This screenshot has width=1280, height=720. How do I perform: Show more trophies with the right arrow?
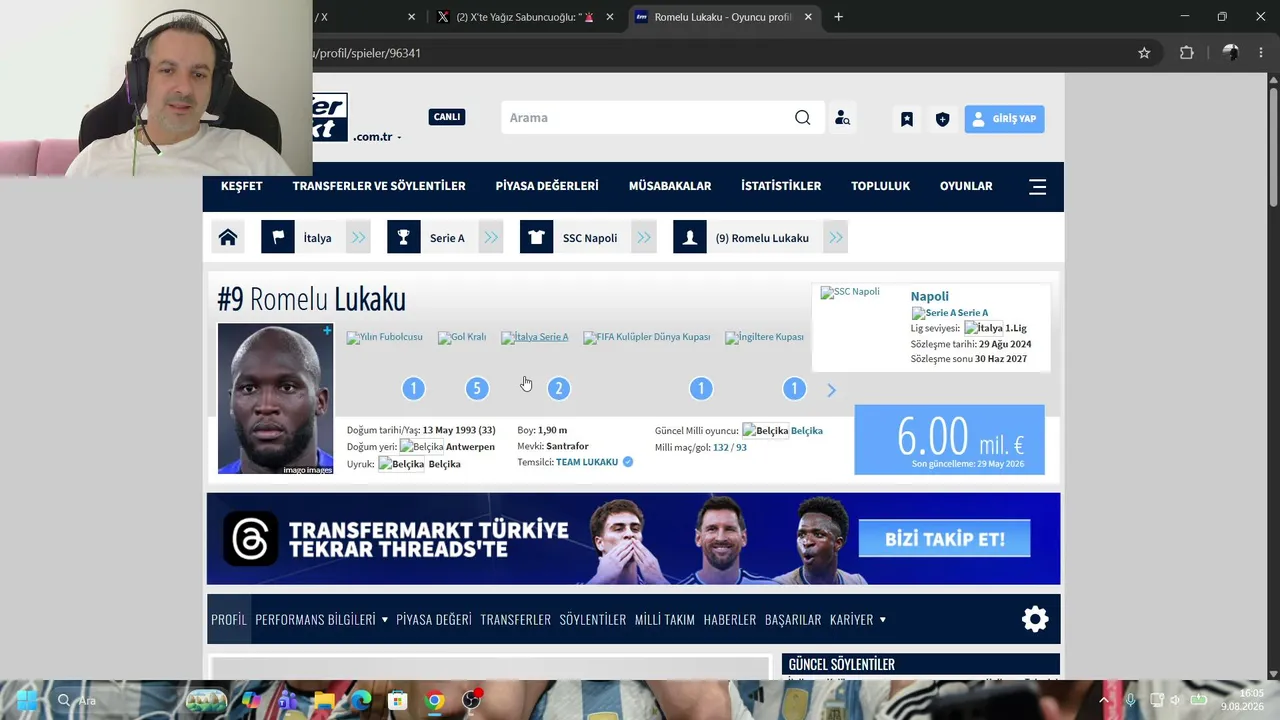click(x=831, y=390)
